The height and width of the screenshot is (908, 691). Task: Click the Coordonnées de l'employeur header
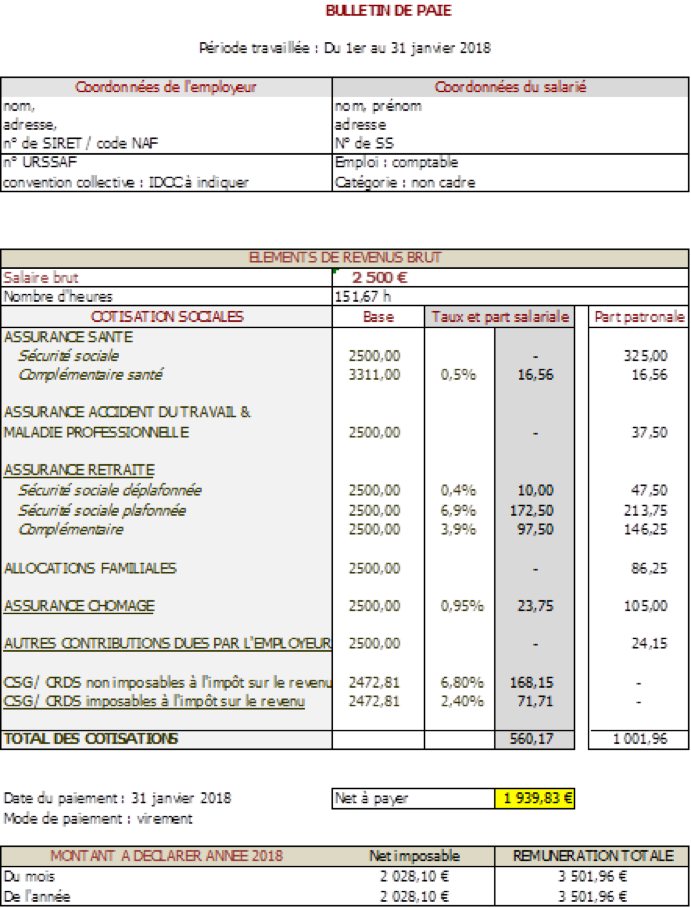pyautogui.click(x=166, y=87)
